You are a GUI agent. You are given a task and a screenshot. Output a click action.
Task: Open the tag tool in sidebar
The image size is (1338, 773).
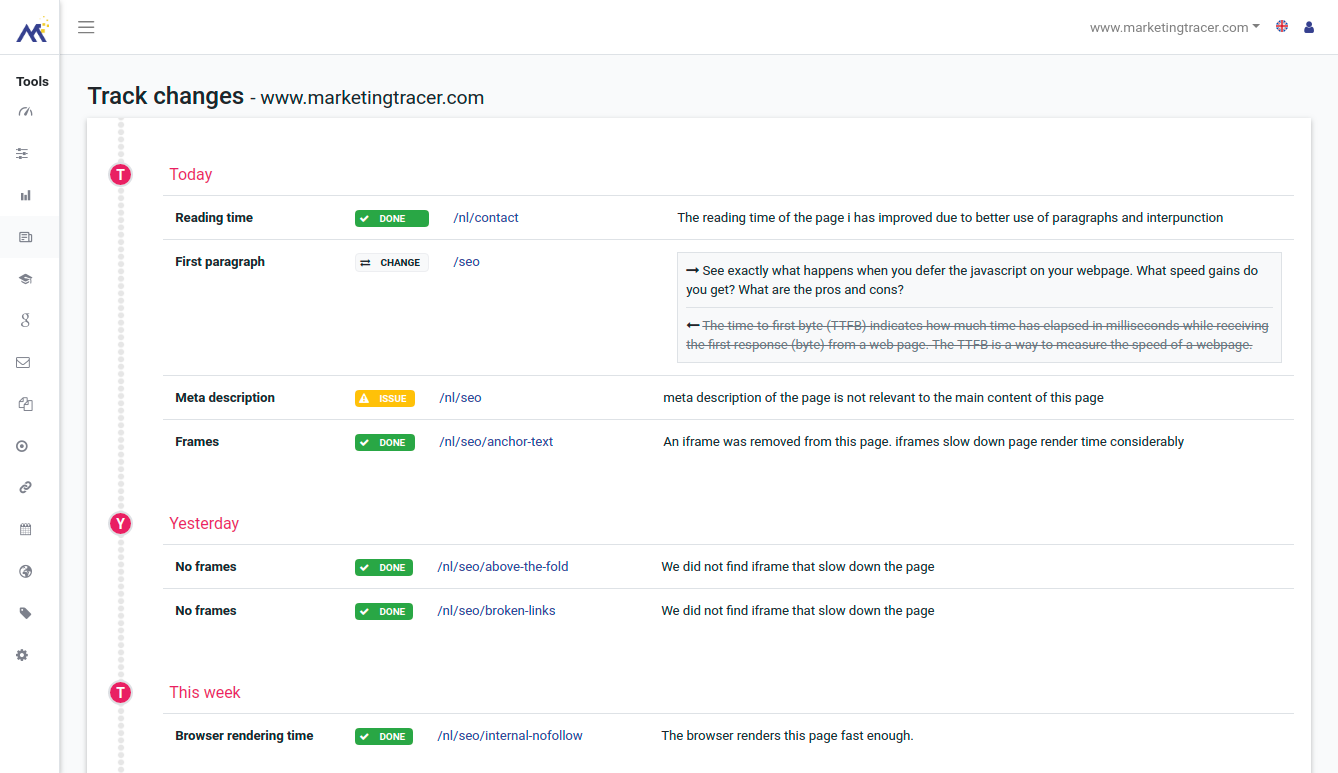(25, 613)
